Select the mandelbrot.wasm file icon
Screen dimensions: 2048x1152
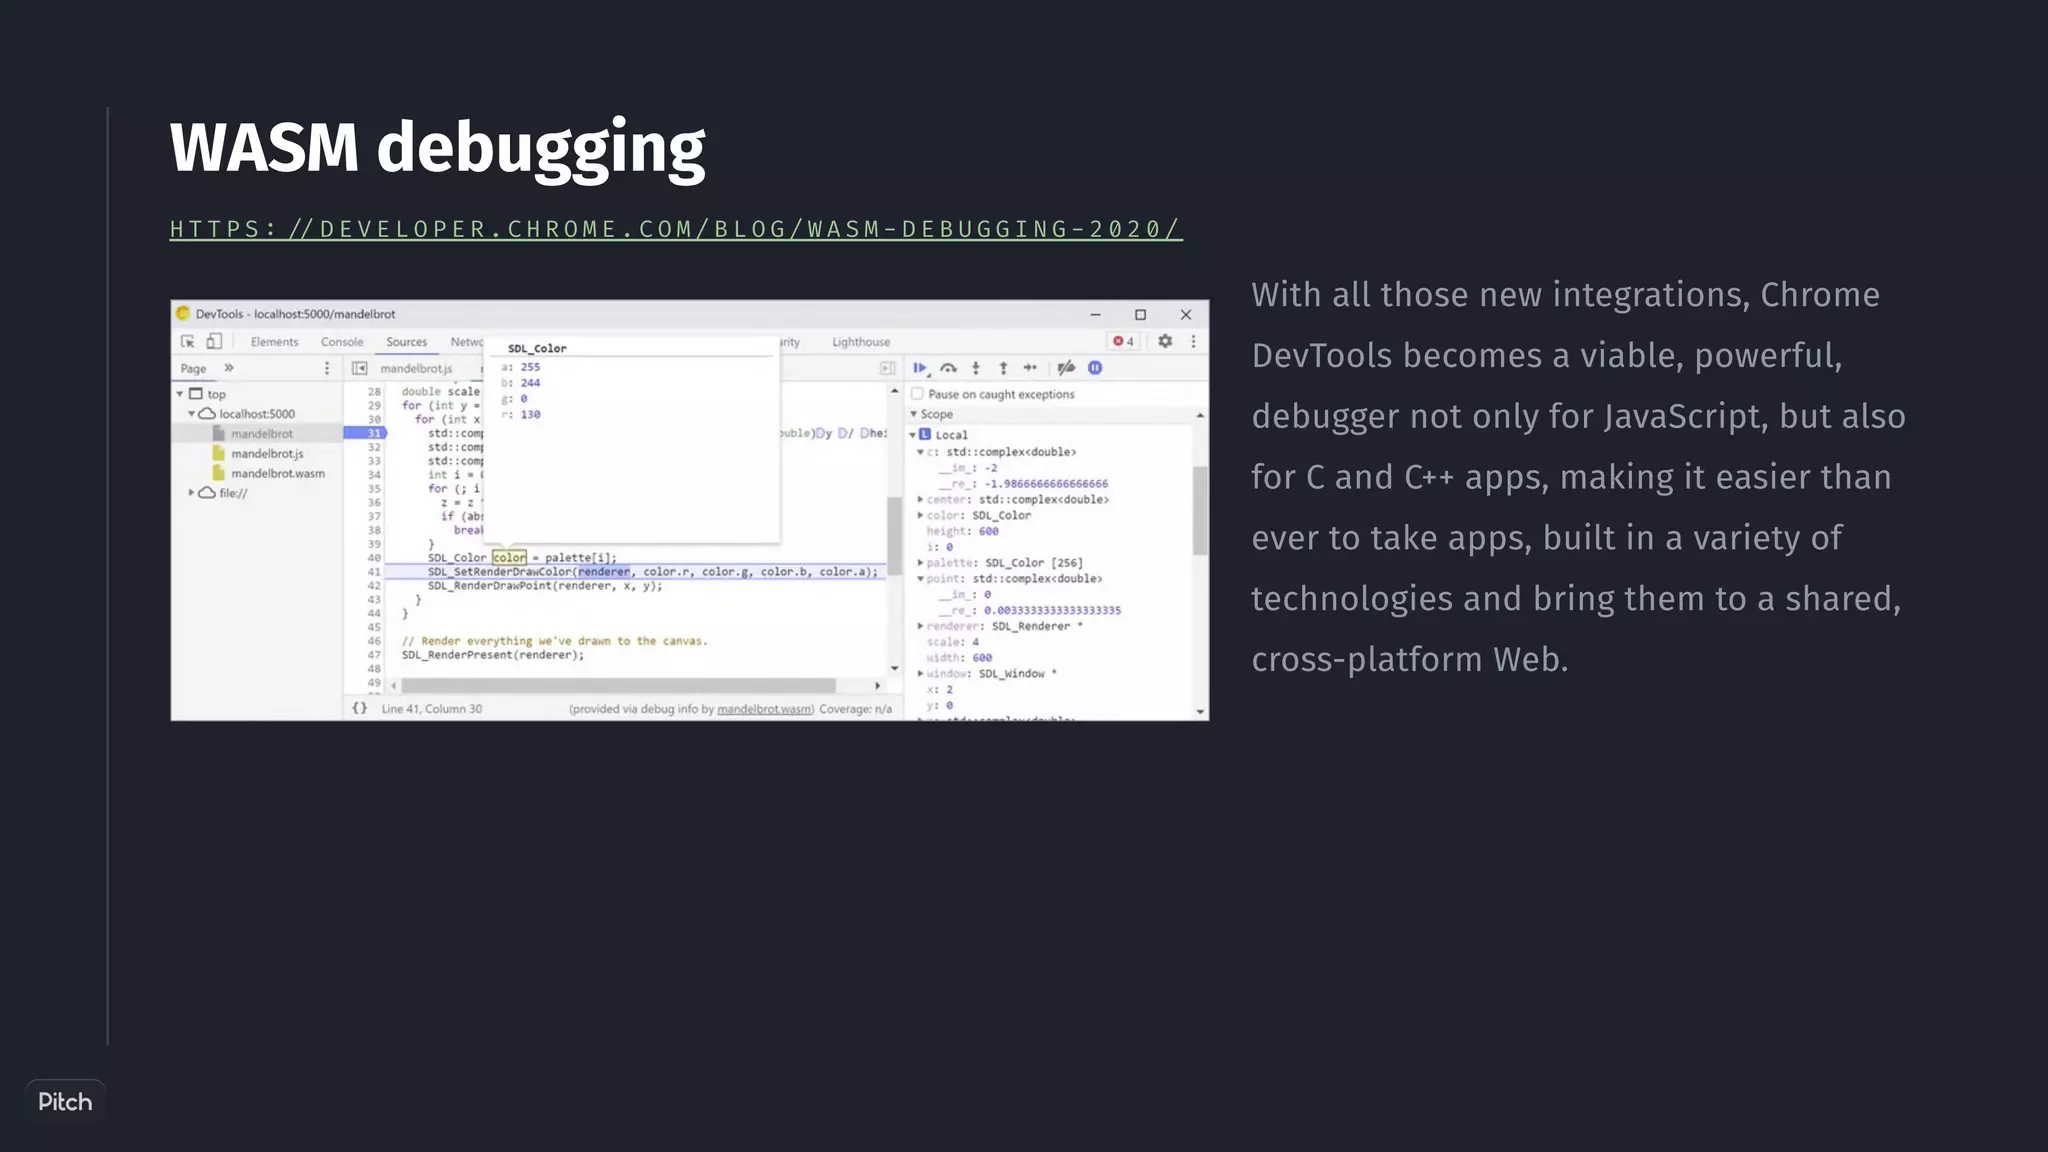click(x=218, y=473)
